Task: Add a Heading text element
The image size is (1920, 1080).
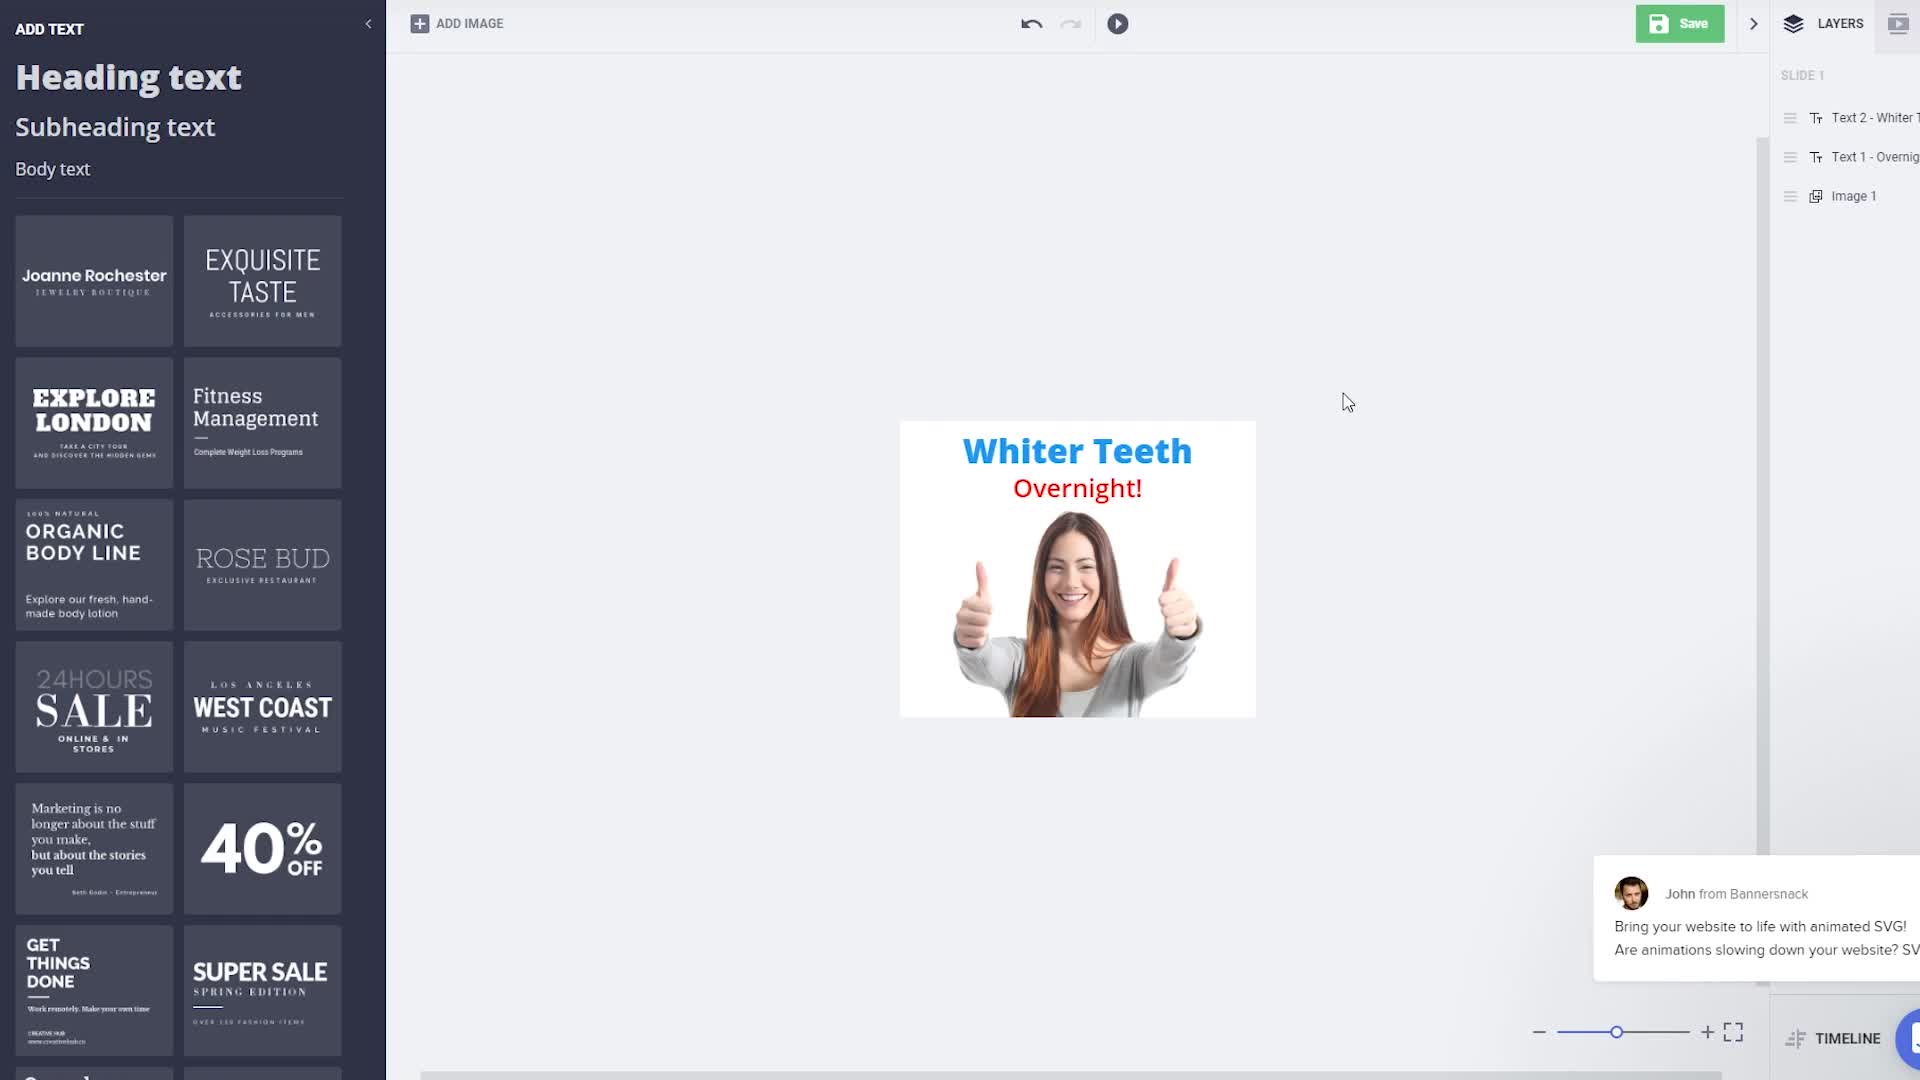Action: (128, 78)
